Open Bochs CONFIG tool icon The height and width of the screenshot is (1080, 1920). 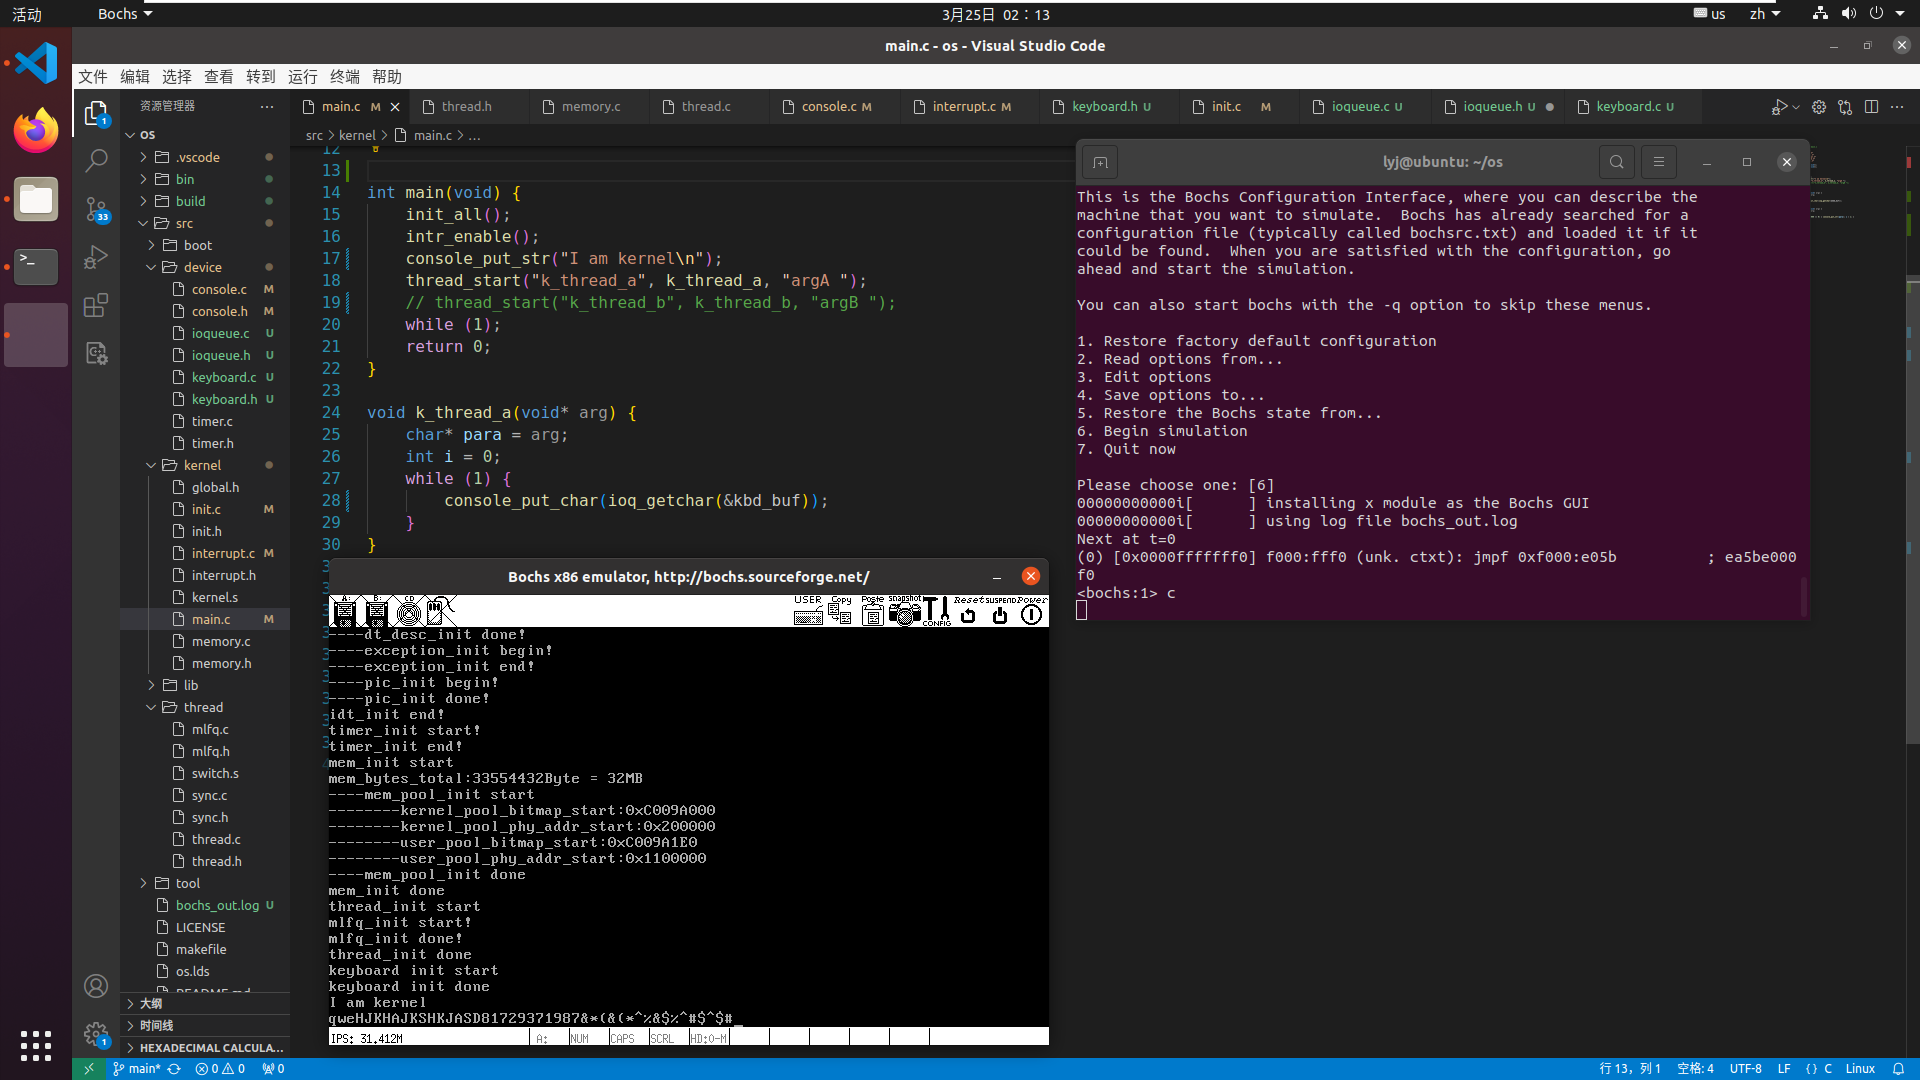click(x=937, y=610)
